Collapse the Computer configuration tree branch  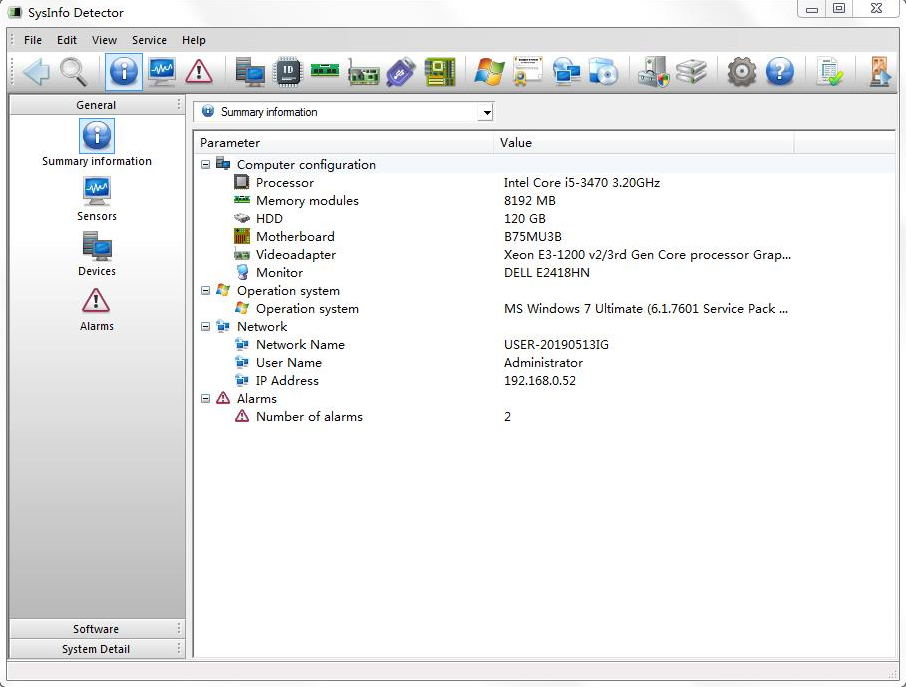tap(207, 164)
